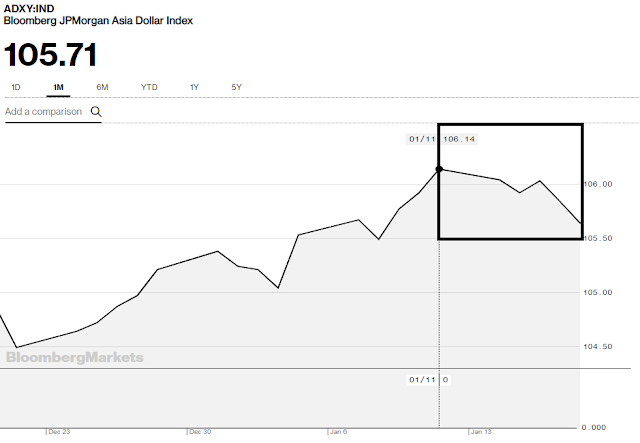This screenshot has width=640, height=443.
Task: Click the 01/11 data point marker
Action: [439, 169]
